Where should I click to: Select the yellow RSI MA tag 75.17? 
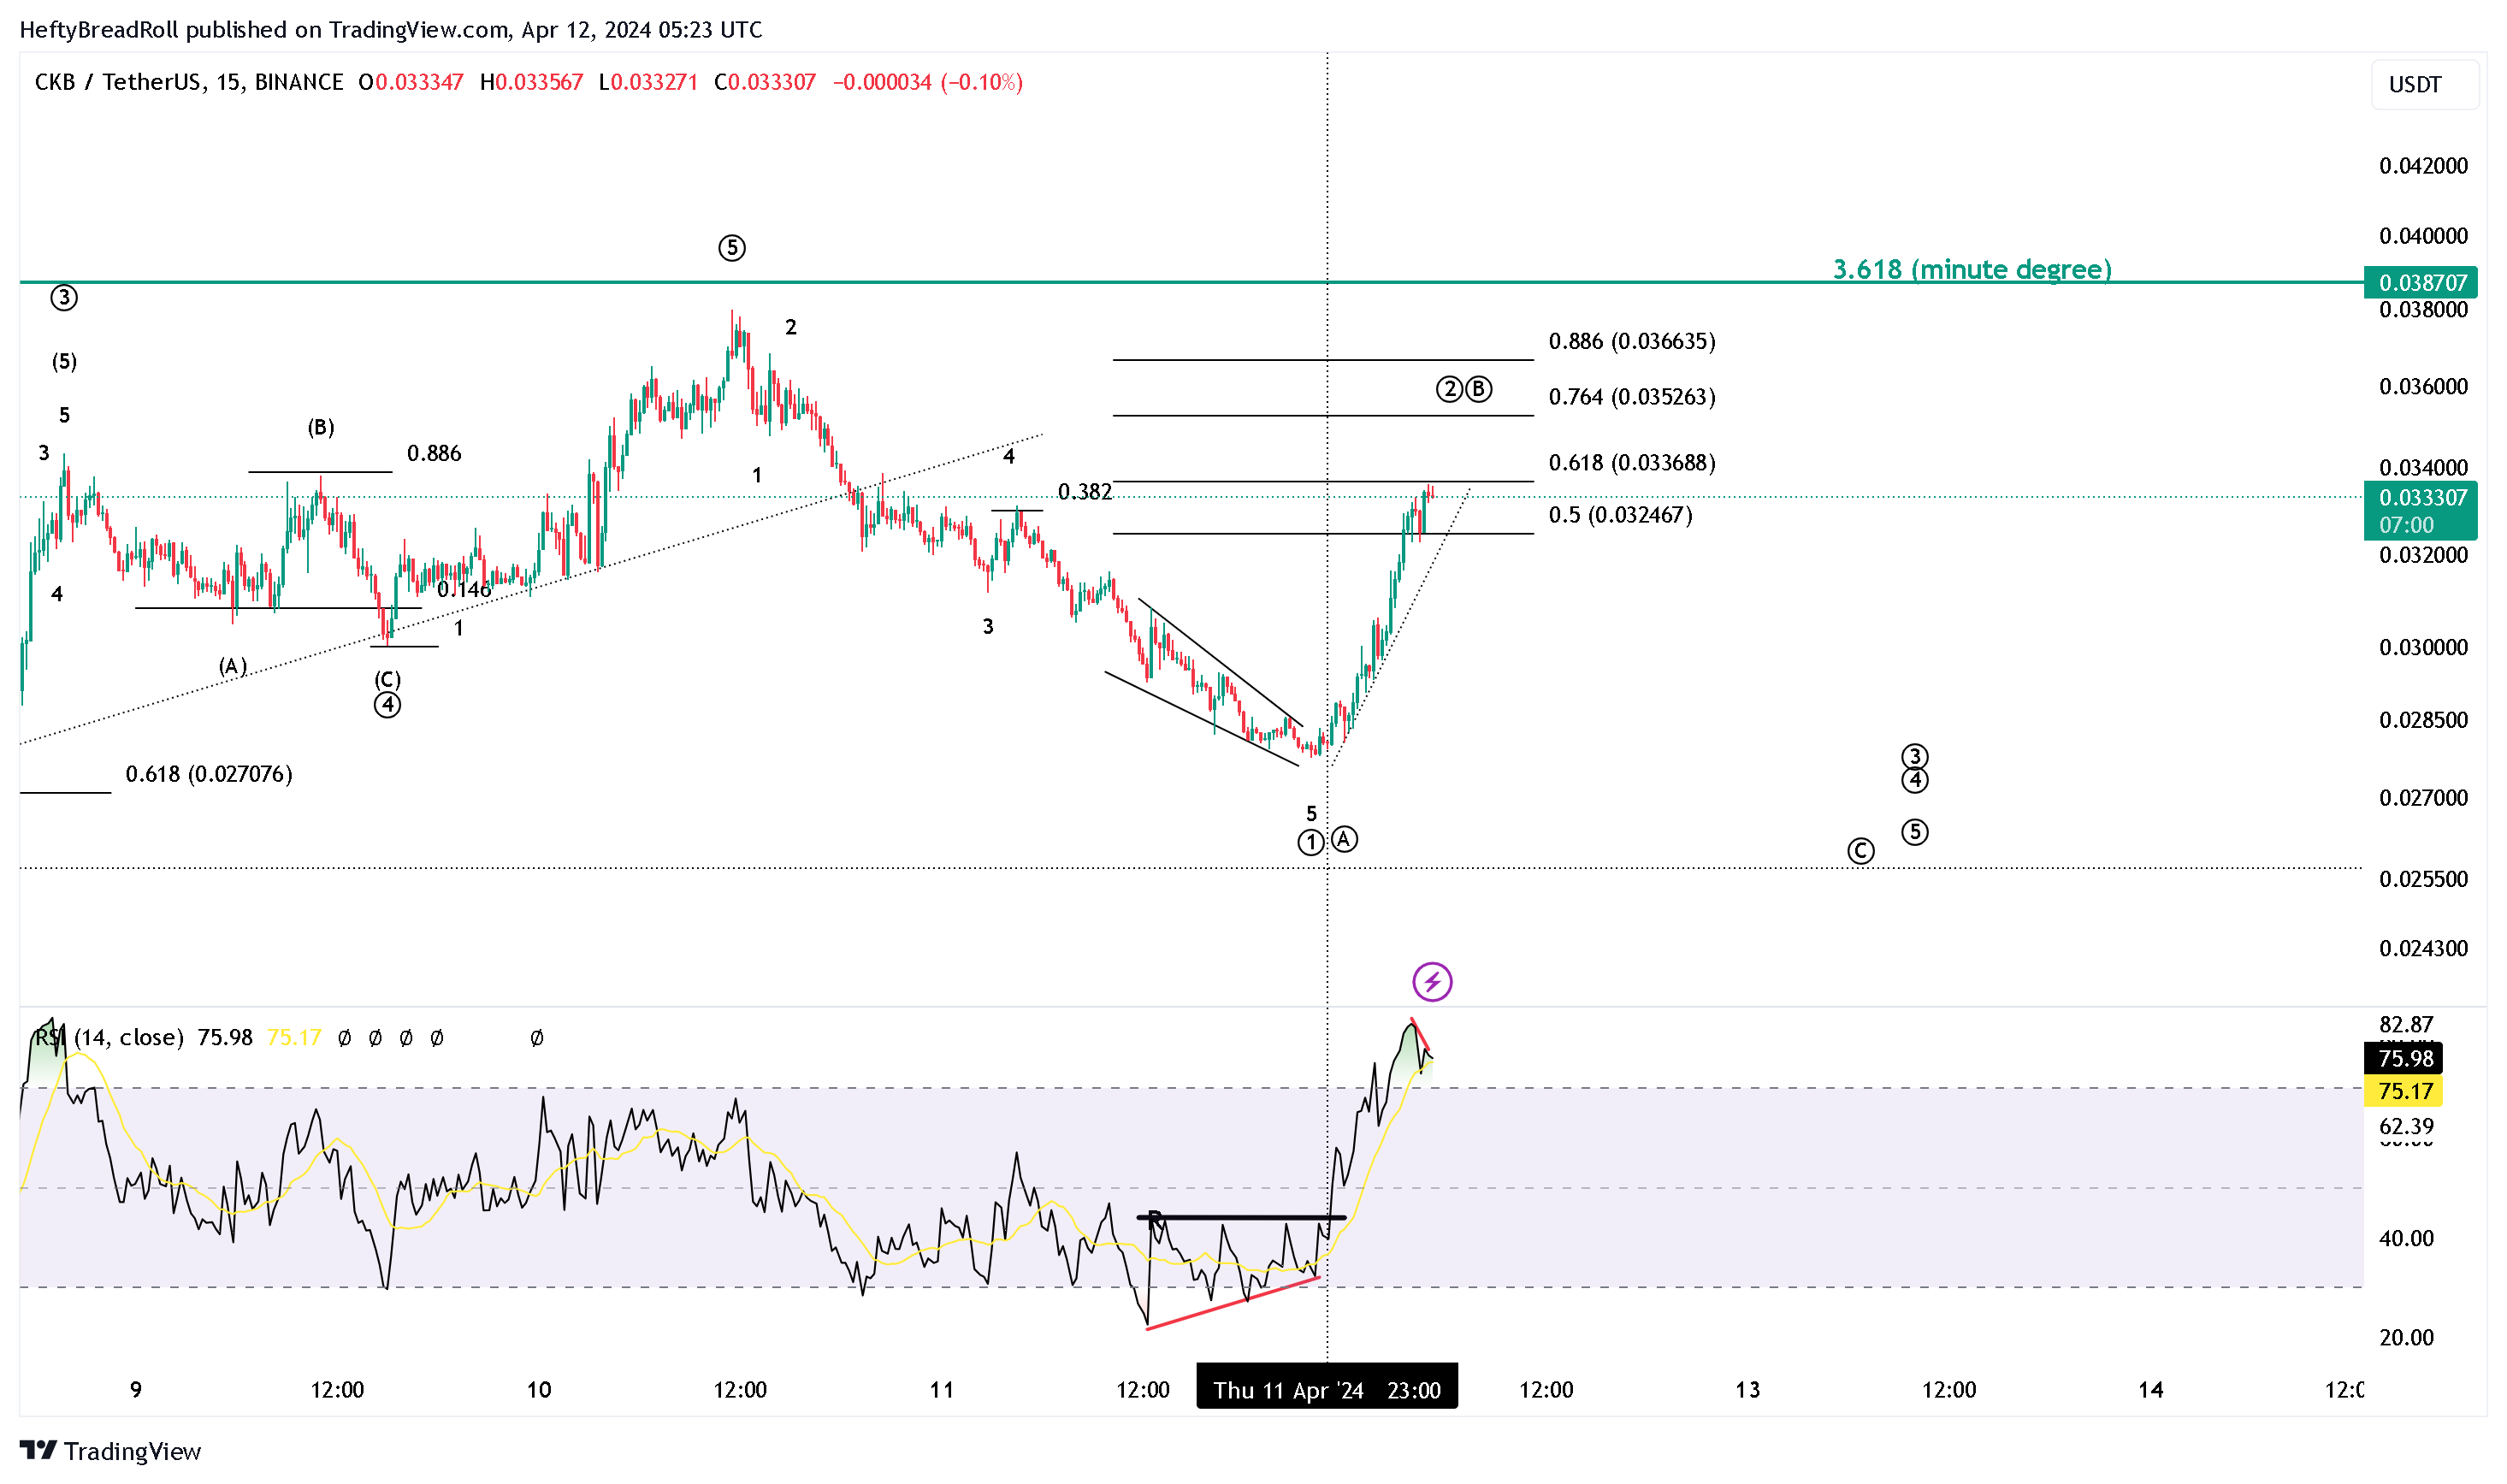[2402, 1091]
